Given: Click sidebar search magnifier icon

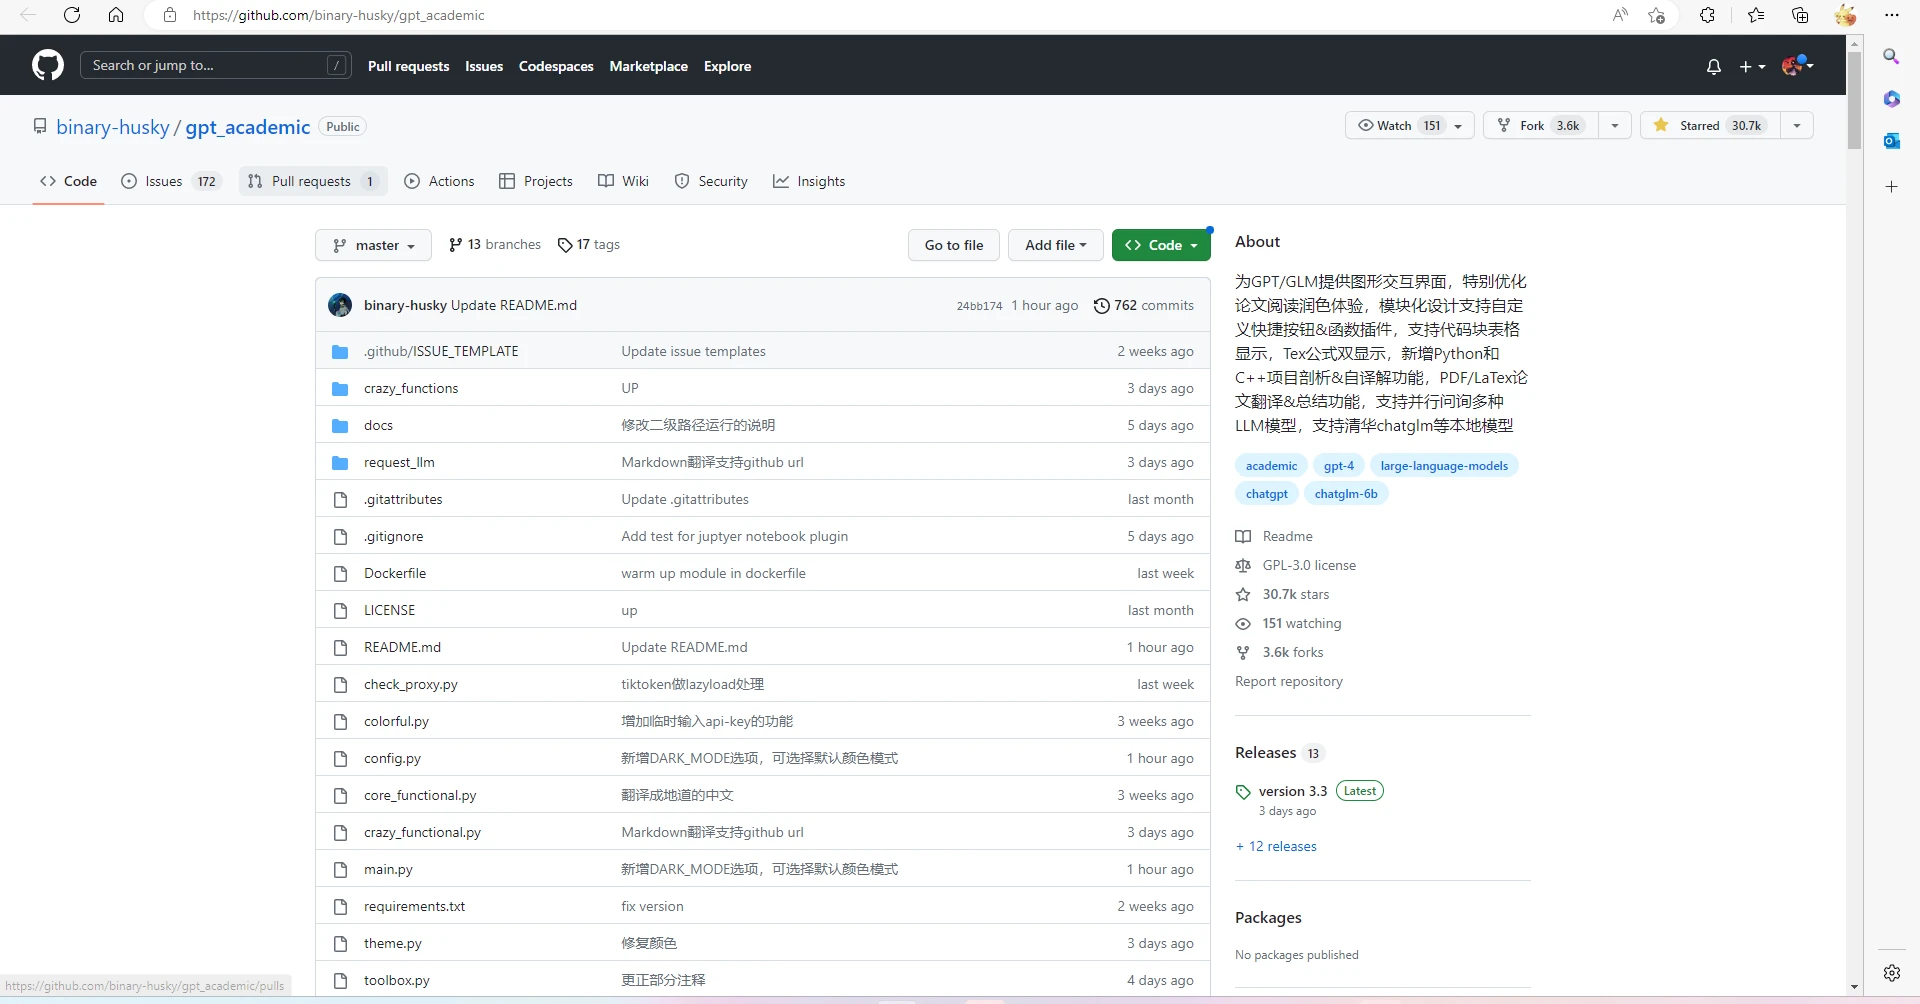Looking at the screenshot, I should pyautogui.click(x=1891, y=57).
